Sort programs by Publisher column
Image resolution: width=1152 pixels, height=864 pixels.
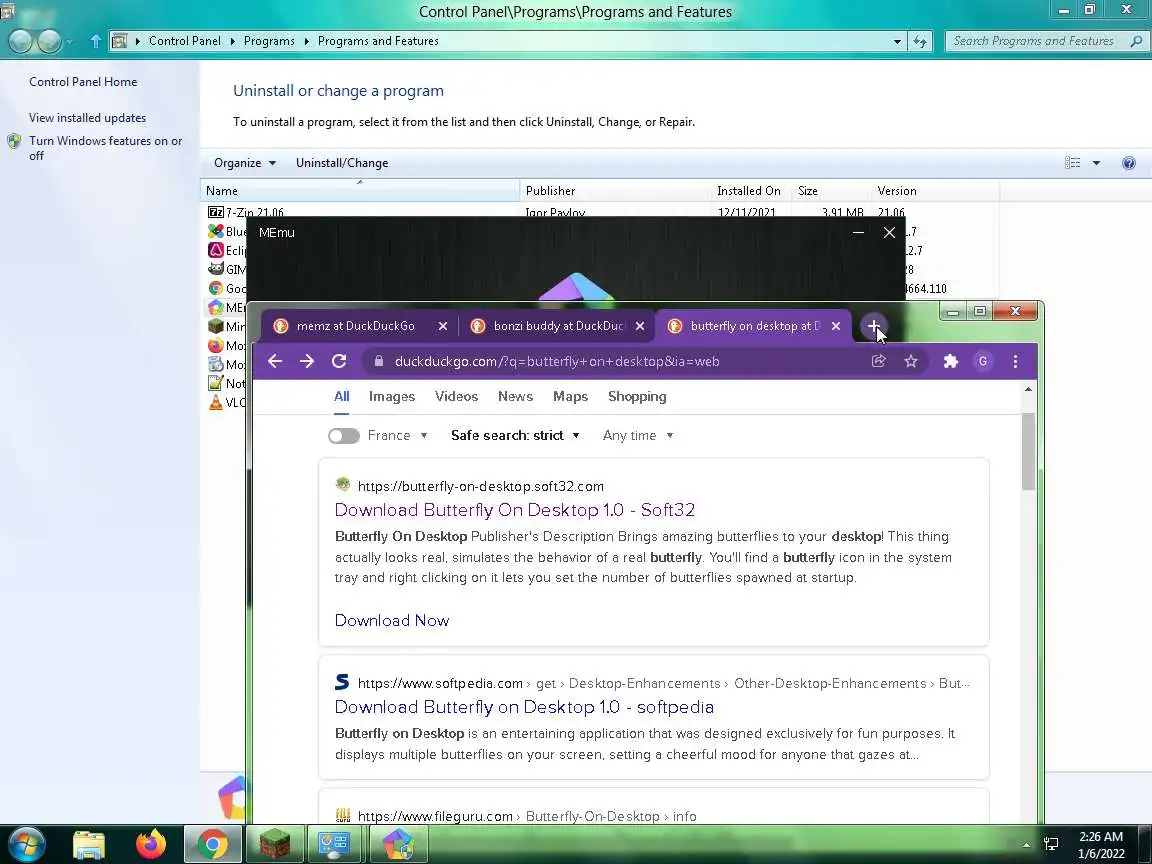[616, 191]
